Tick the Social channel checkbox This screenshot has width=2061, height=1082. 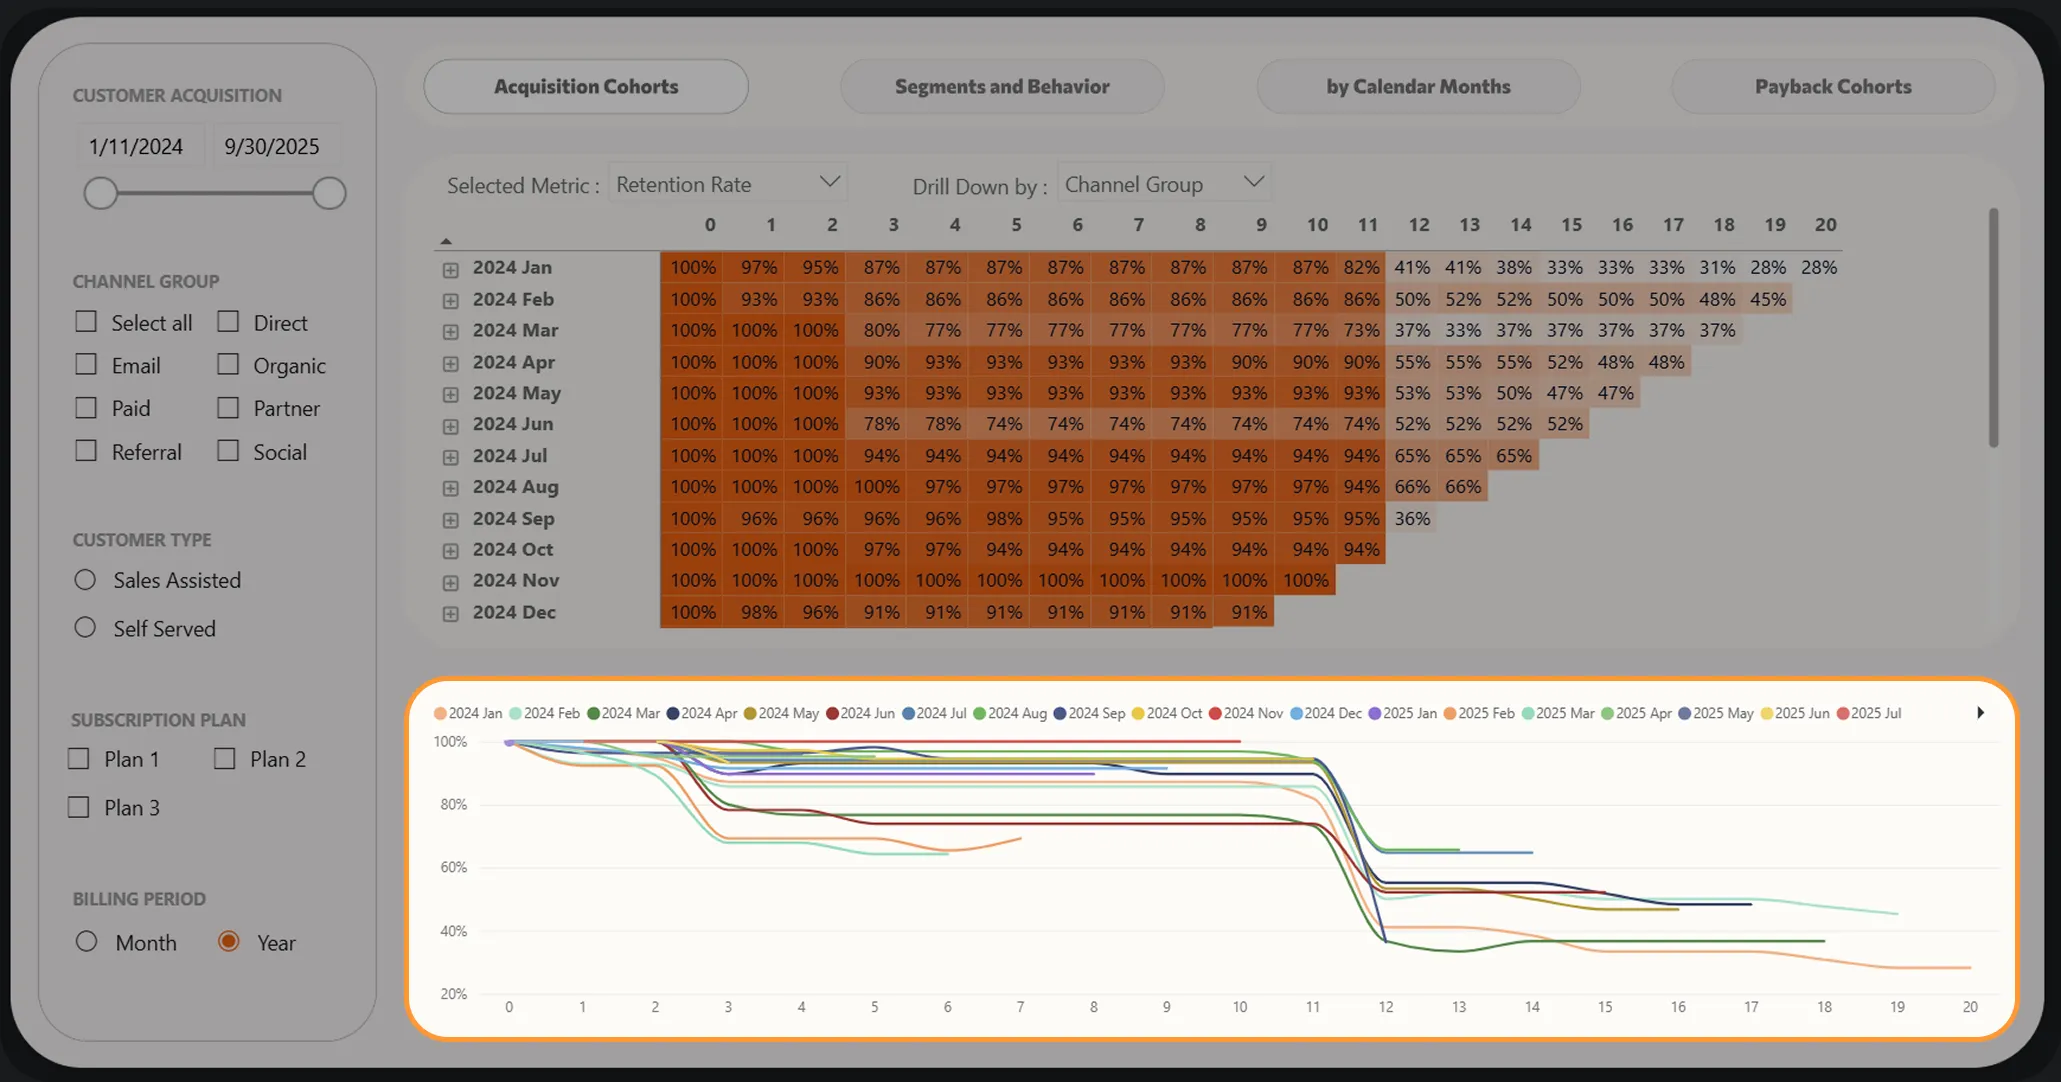tap(228, 450)
